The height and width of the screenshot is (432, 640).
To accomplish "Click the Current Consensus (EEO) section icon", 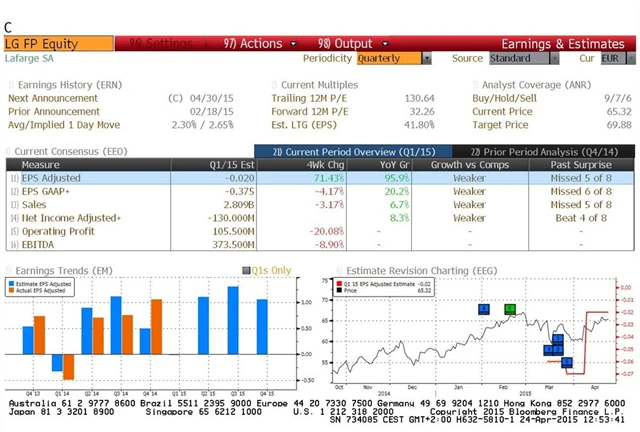I will click(10, 150).
